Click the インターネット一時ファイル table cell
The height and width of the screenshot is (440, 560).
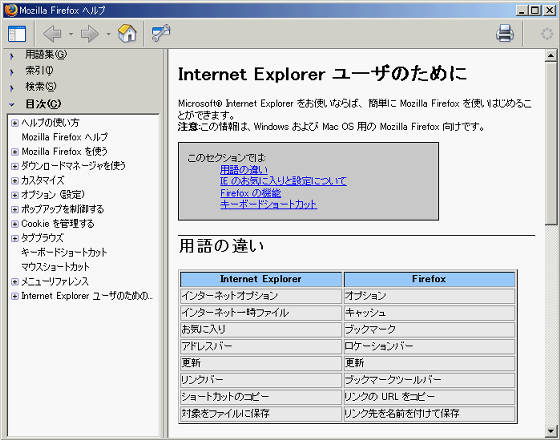pos(261,313)
